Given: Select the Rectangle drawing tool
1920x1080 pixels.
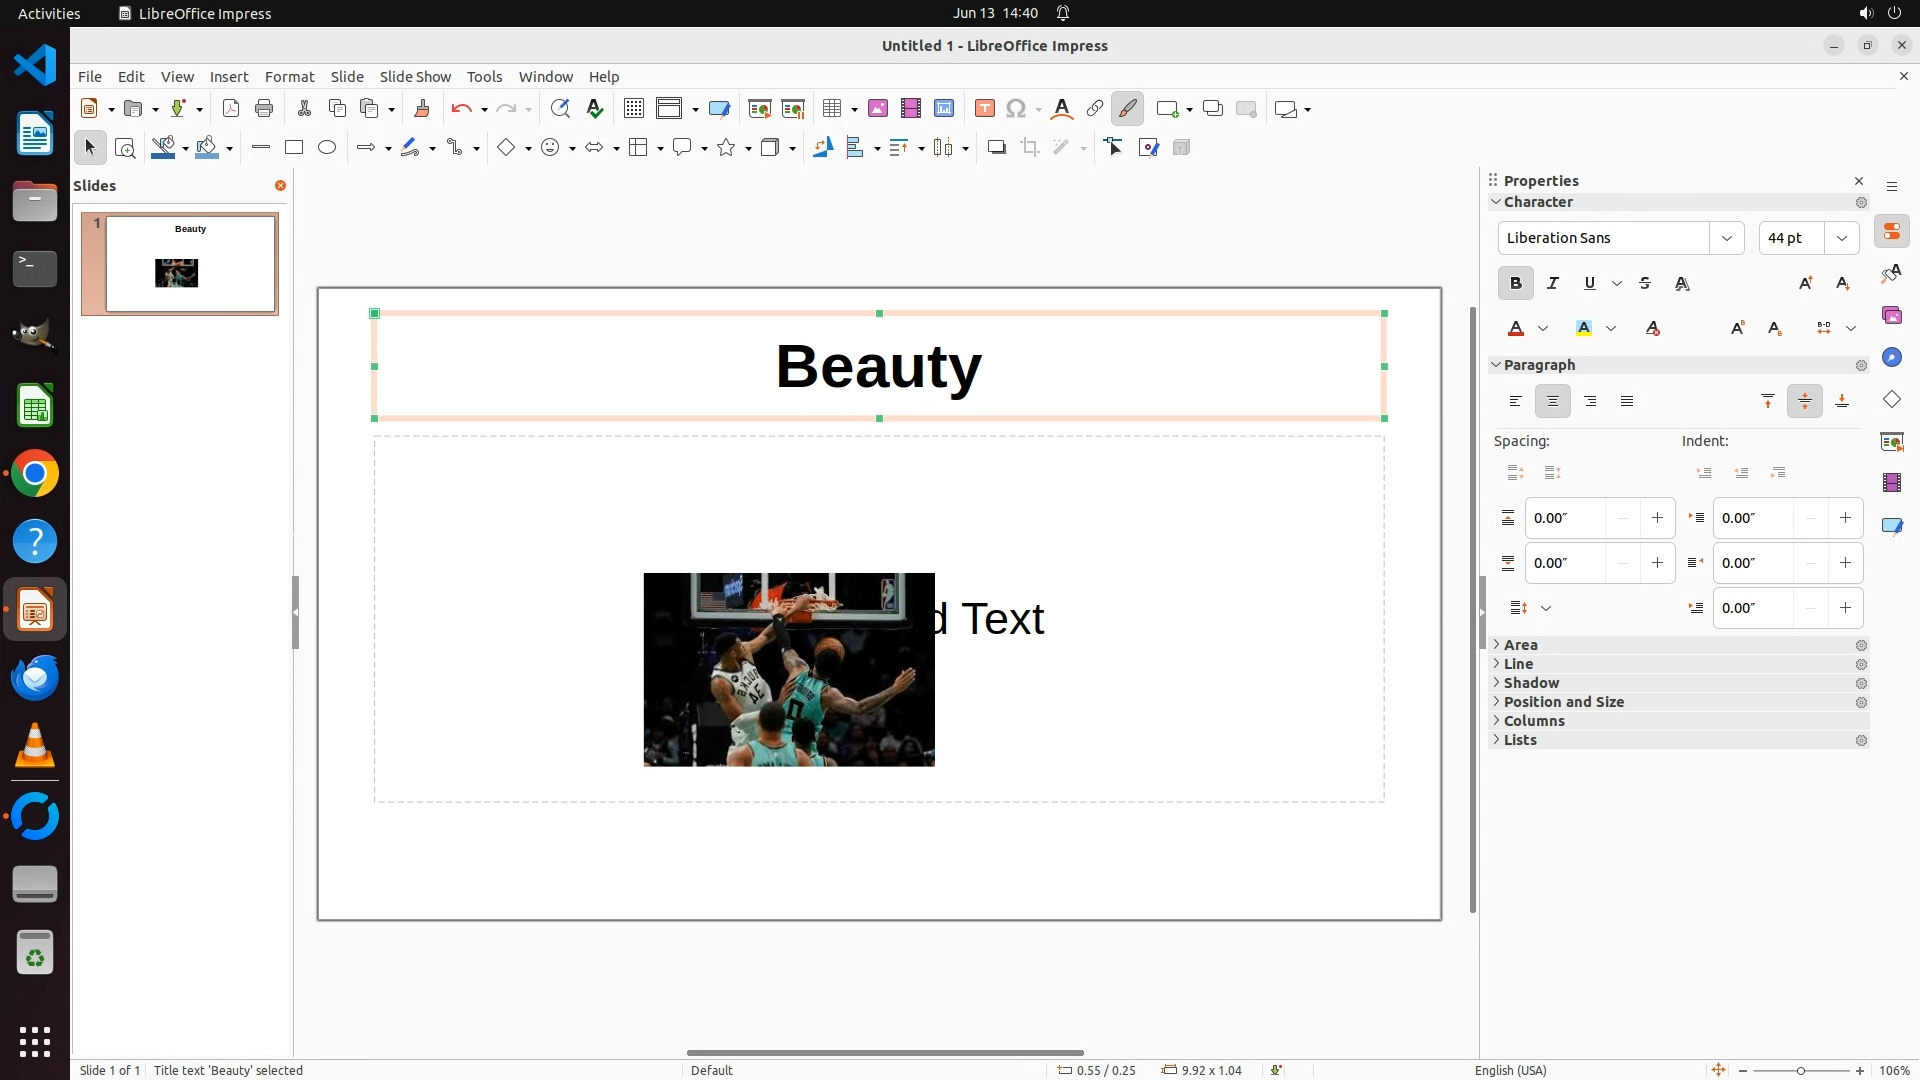Looking at the screenshot, I should tap(294, 148).
